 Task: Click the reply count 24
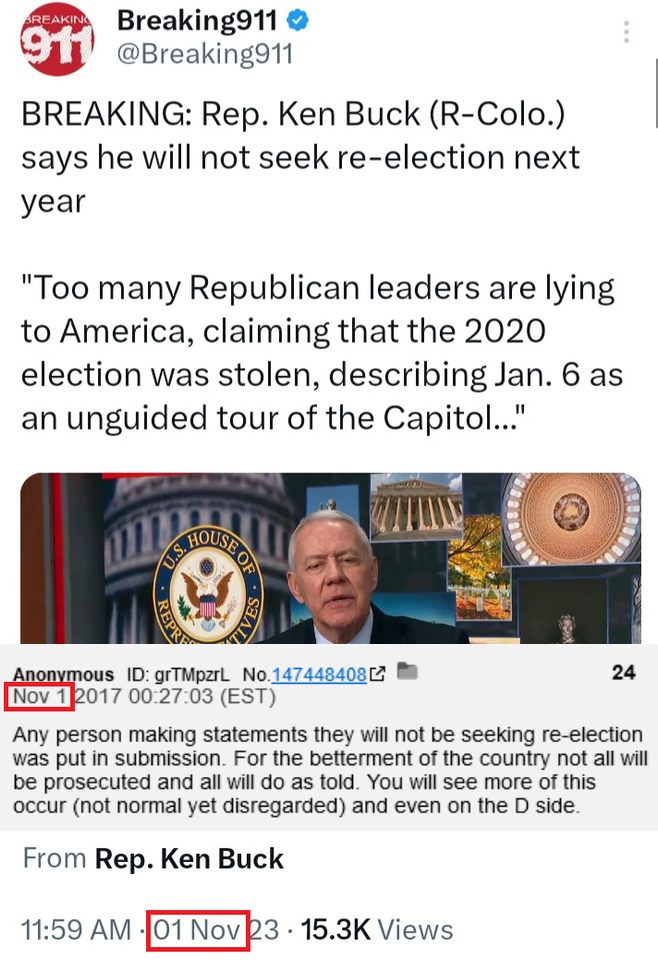(623, 672)
